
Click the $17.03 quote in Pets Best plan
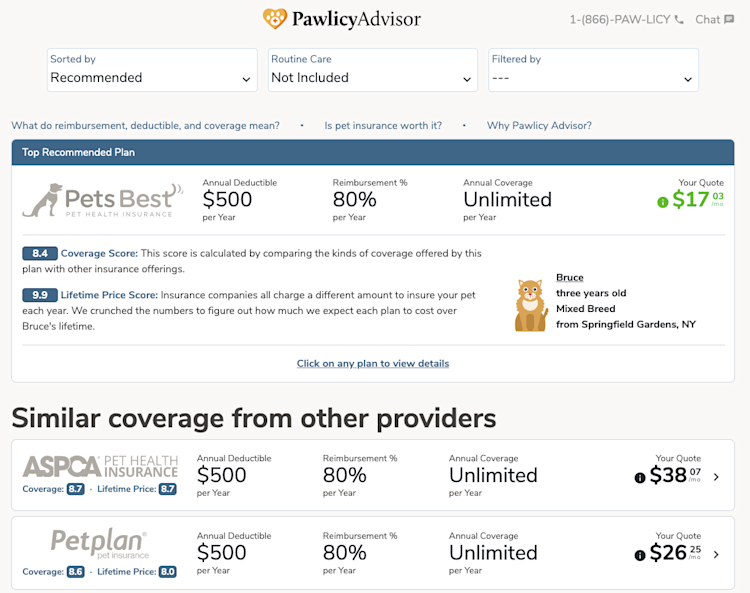coord(698,199)
